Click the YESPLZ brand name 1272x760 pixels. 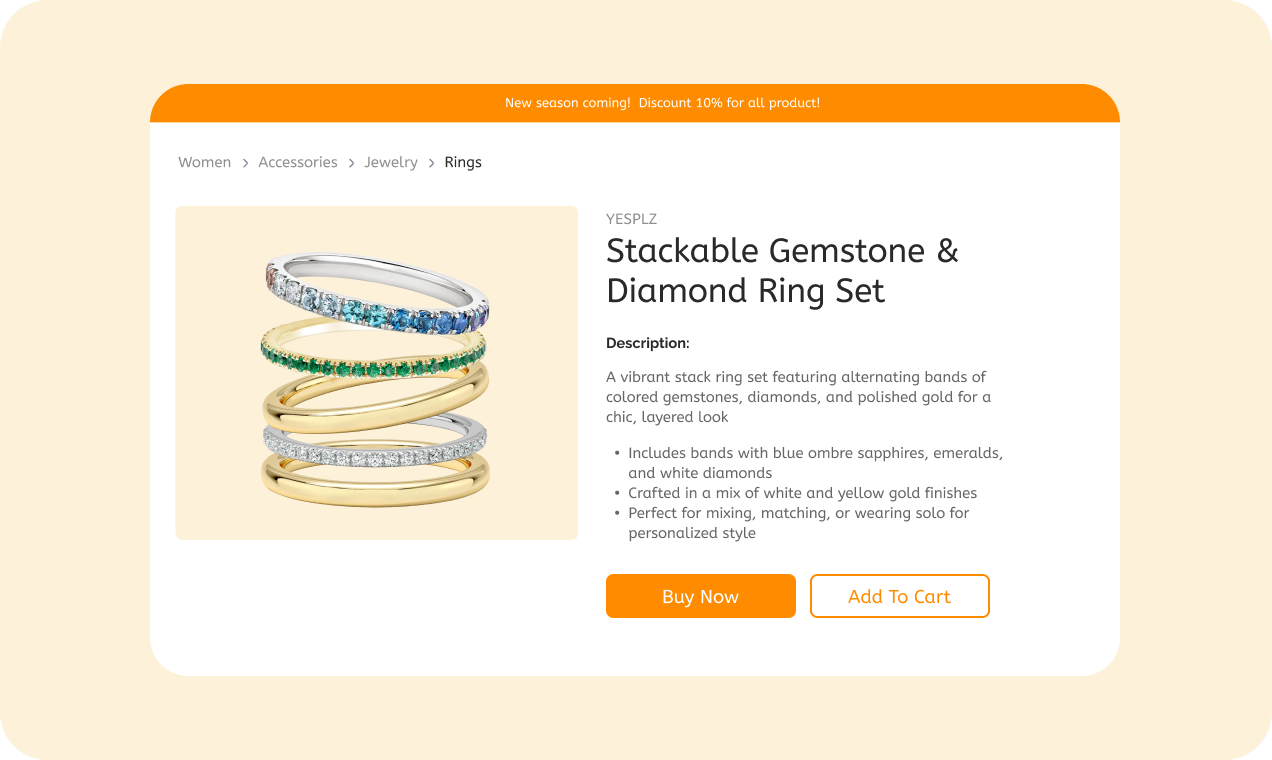[x=631, y=219]
